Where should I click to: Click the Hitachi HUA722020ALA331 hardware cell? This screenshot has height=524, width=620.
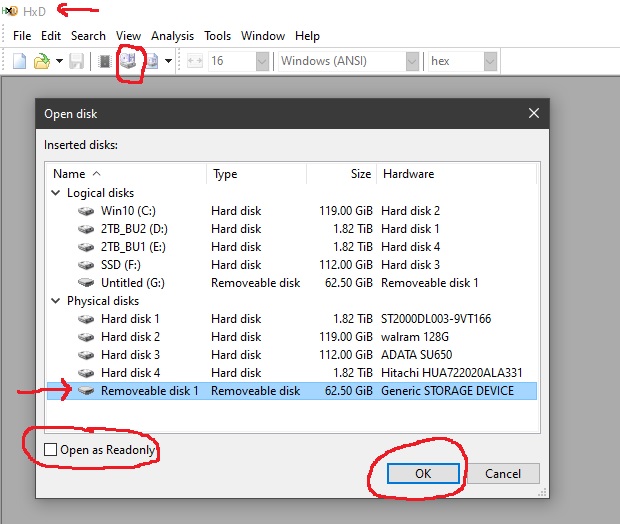(x=452, y=373)
